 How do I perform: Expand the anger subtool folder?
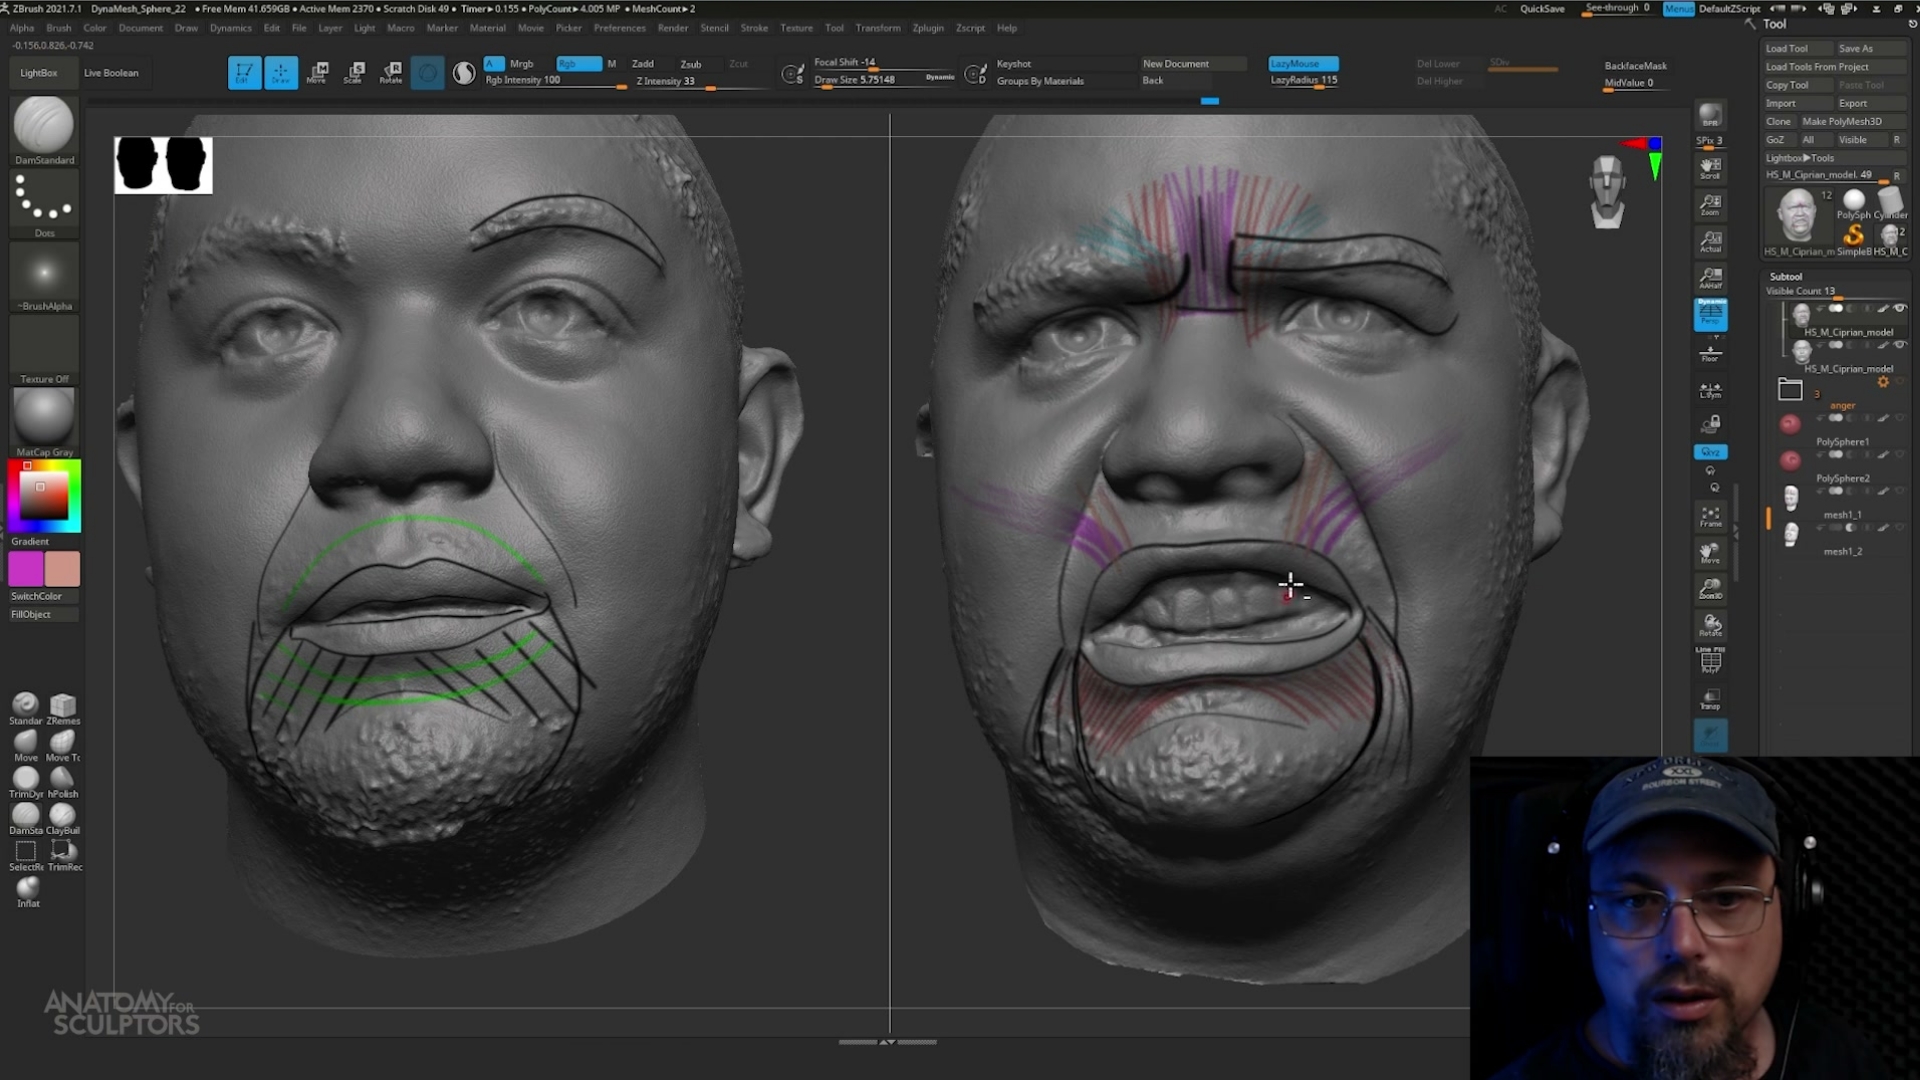click(x=1789, y=389)
